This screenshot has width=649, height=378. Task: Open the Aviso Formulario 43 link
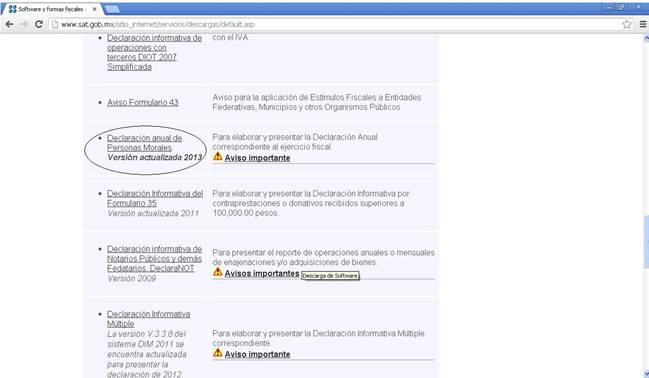pos(143,102)
